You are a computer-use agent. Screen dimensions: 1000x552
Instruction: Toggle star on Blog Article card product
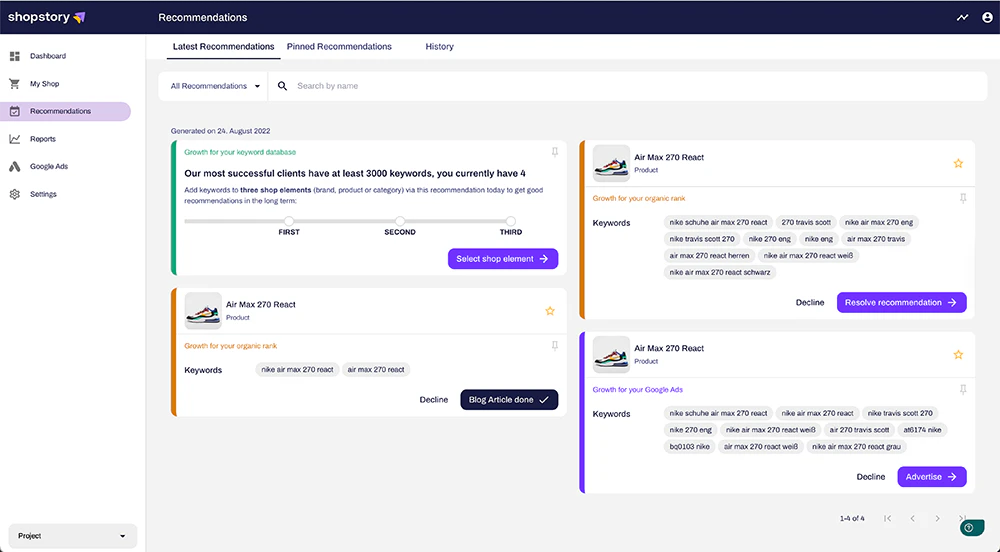[550, 311]
